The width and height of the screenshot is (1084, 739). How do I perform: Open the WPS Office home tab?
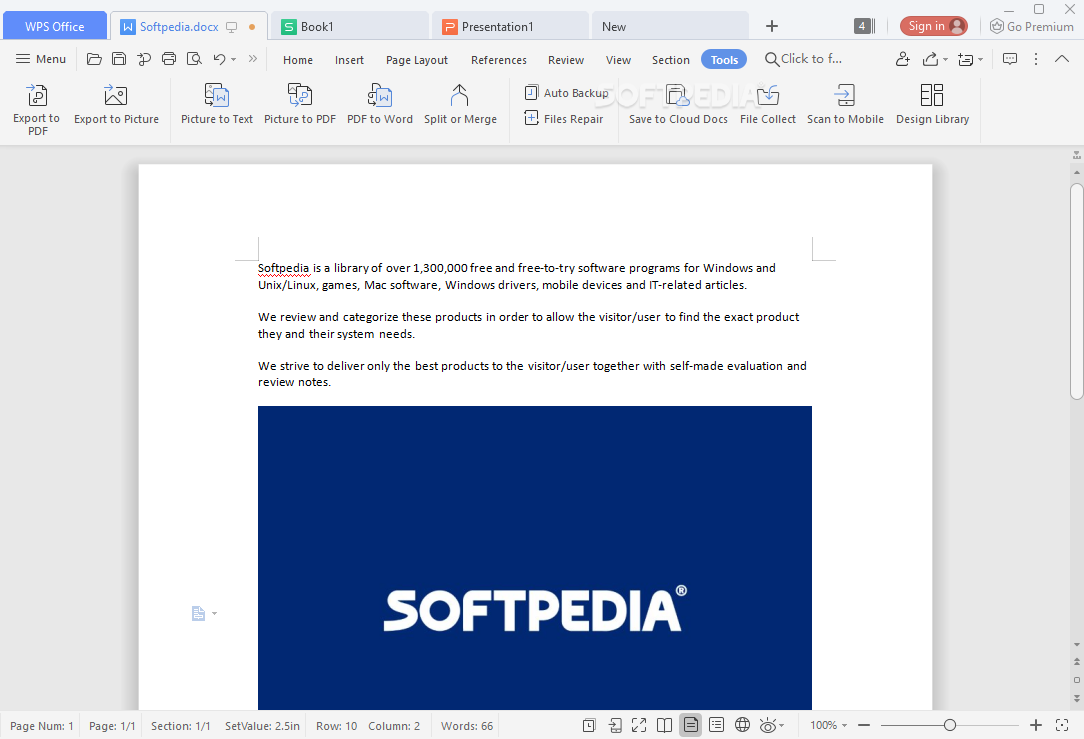pyautogui.click(x=55, y=26)
